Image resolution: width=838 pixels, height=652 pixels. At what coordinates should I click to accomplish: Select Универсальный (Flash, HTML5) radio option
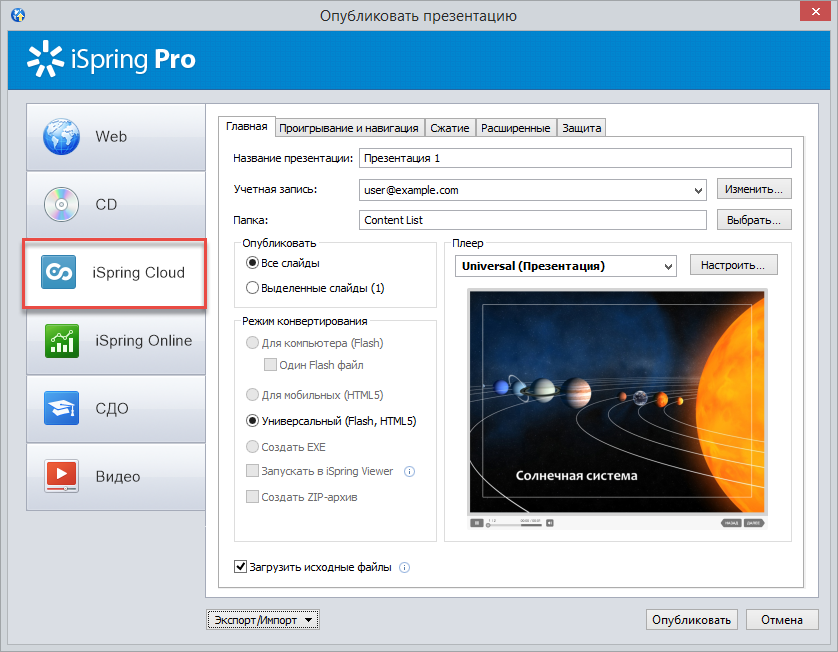(252, 421)
